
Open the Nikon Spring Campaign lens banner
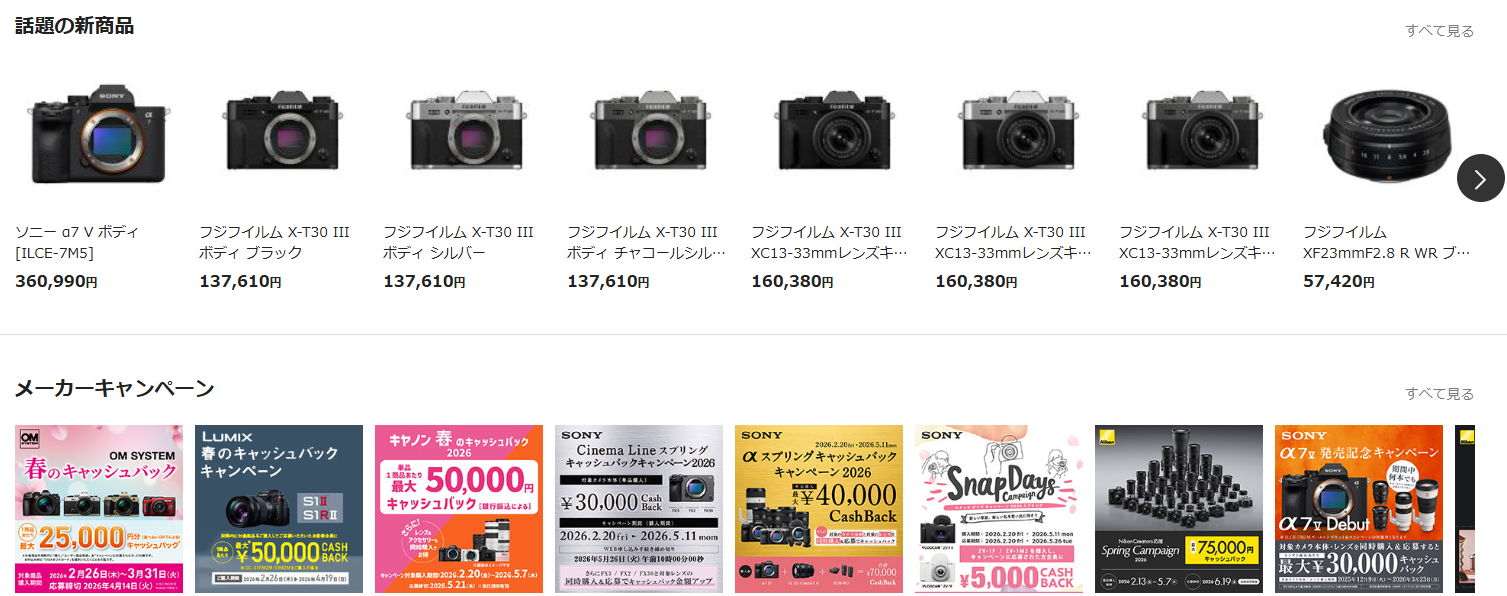(1179, 509)
